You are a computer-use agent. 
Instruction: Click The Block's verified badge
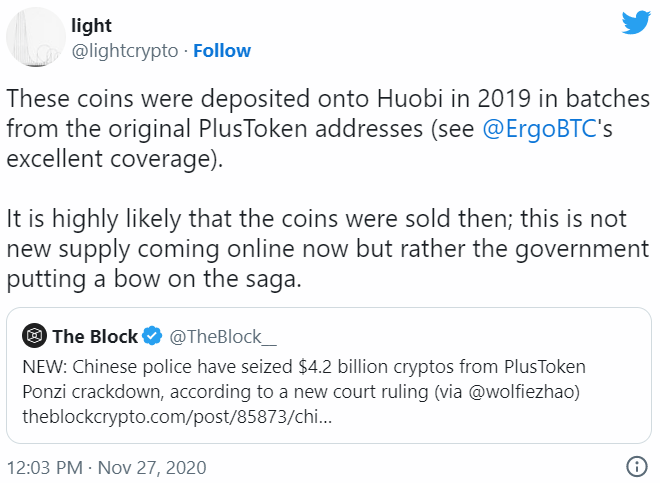[153, 335]
